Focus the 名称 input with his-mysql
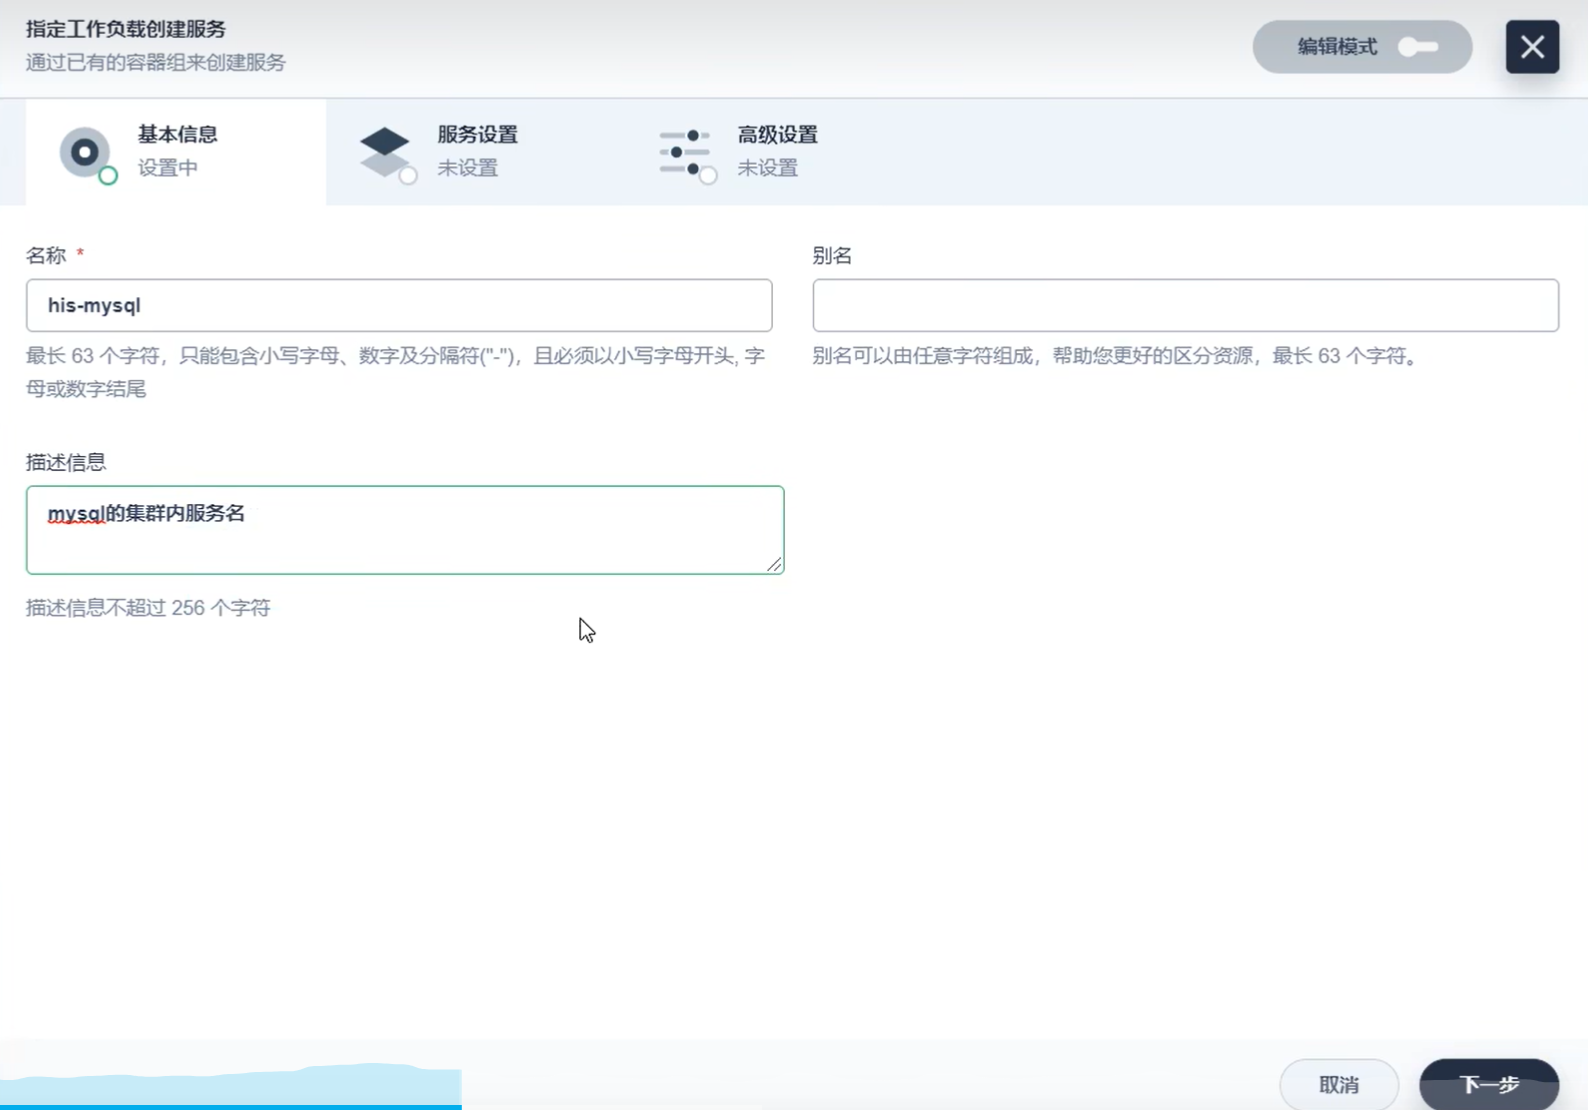This screenshot has height=1110, width=1588. pyautogui.click(x=399, y=305)
